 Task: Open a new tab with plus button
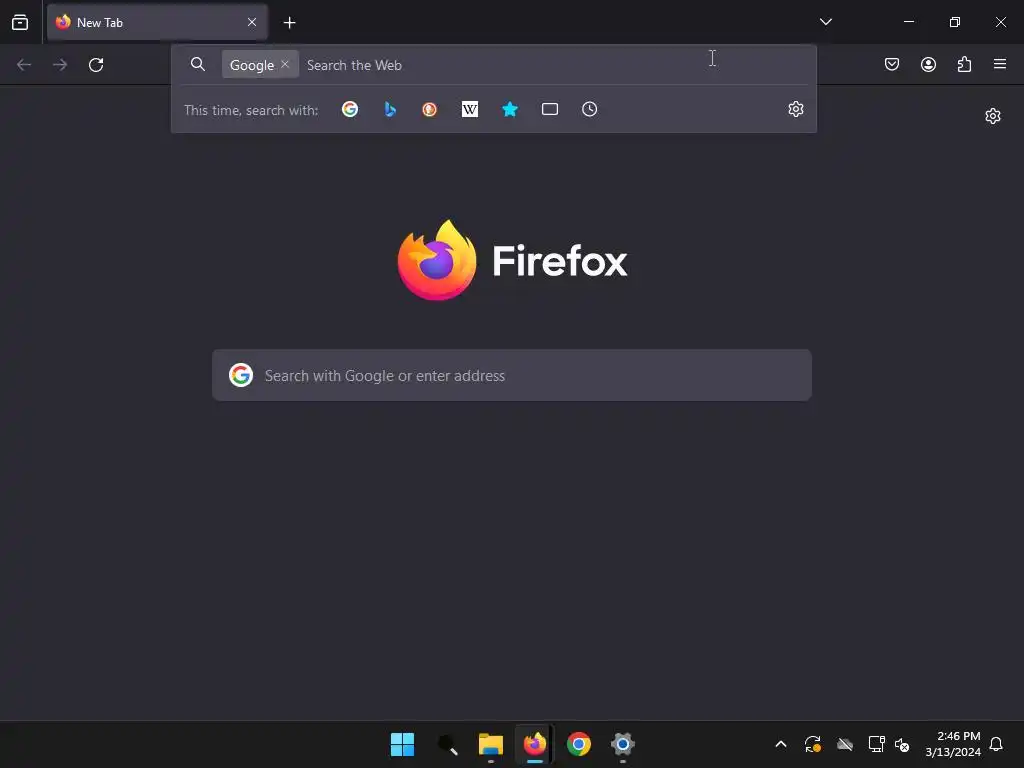point(289,23)
